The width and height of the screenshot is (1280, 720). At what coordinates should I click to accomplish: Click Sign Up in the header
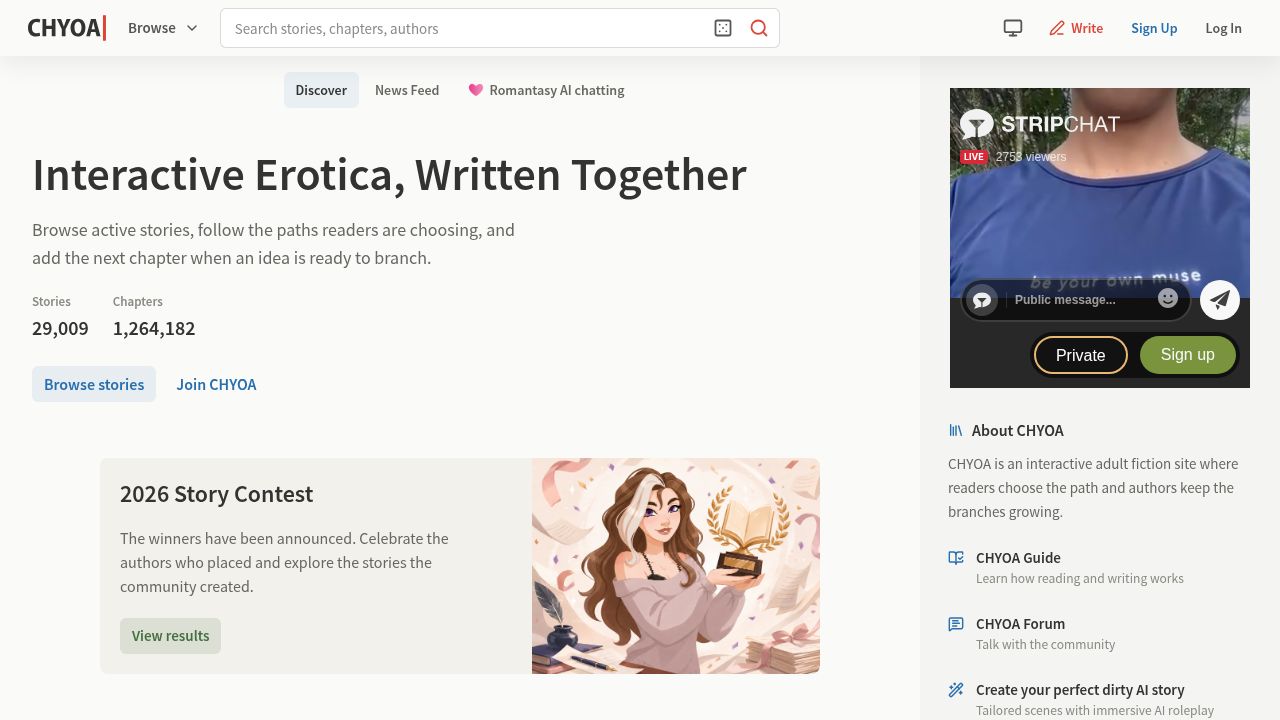coord(1154,28)
